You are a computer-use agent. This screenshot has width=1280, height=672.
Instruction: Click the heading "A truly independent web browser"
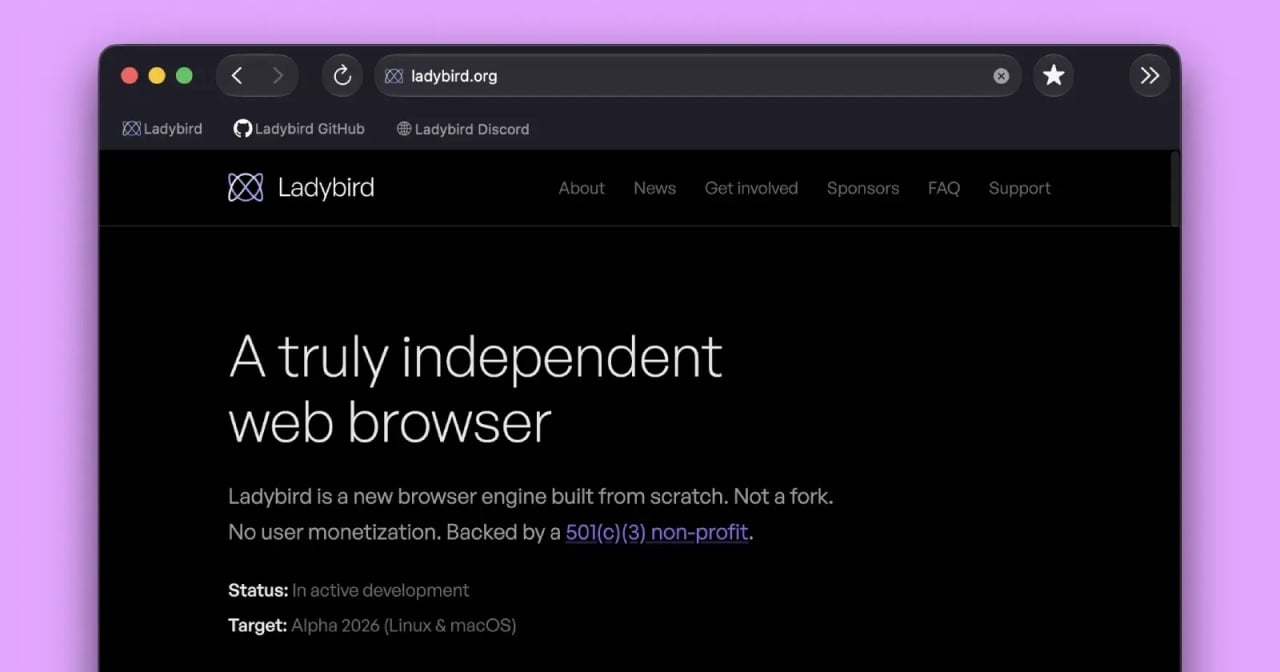[475, 389]
